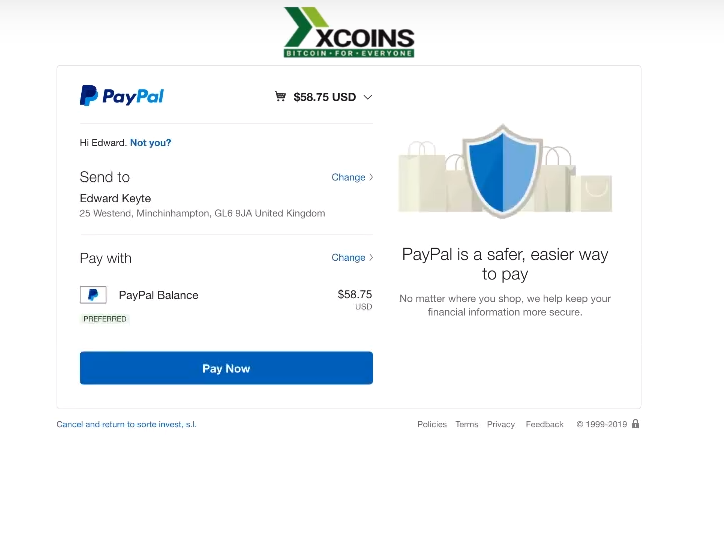The height and width of the screenshot is (533, 724).
Task: Click the 25 Westend shipping address text
Action: pos(202,213)
